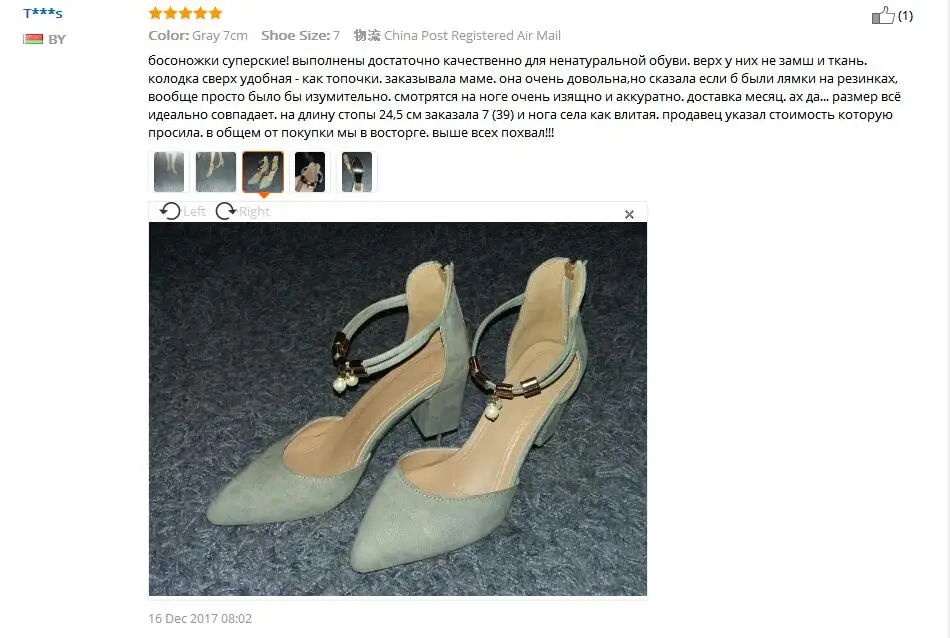Rotate the photo left using the counterclockwise arrow

[170, 211]
